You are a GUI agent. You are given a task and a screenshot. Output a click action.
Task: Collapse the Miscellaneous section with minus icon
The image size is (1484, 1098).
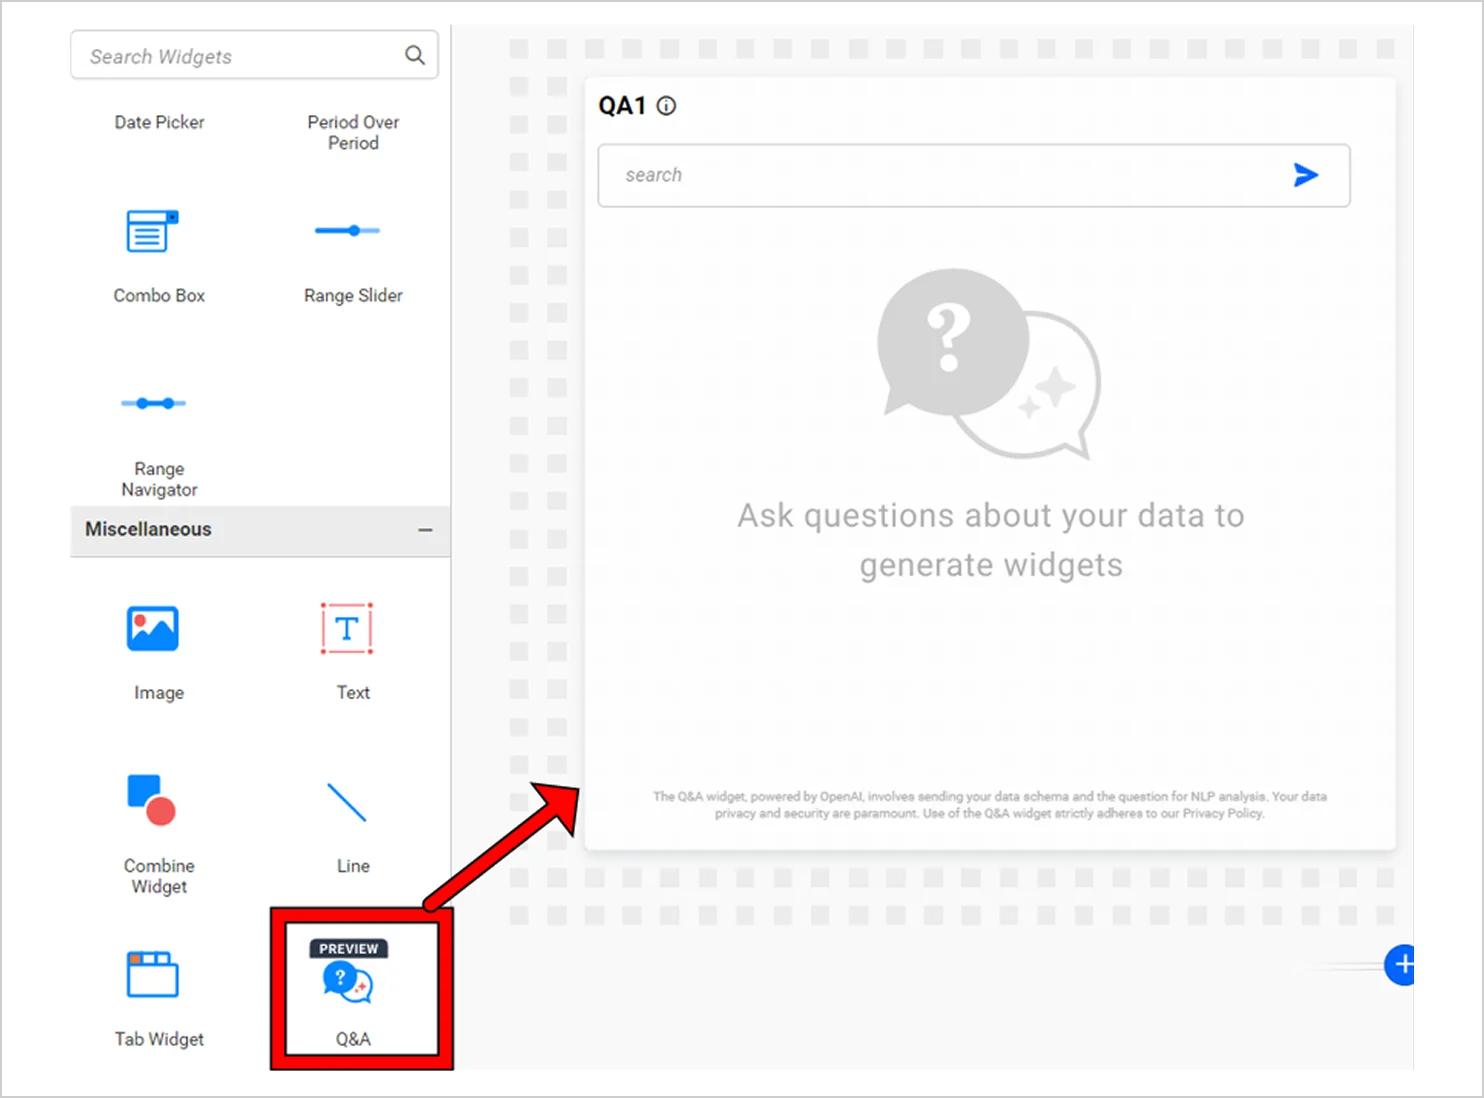(425, 530)
